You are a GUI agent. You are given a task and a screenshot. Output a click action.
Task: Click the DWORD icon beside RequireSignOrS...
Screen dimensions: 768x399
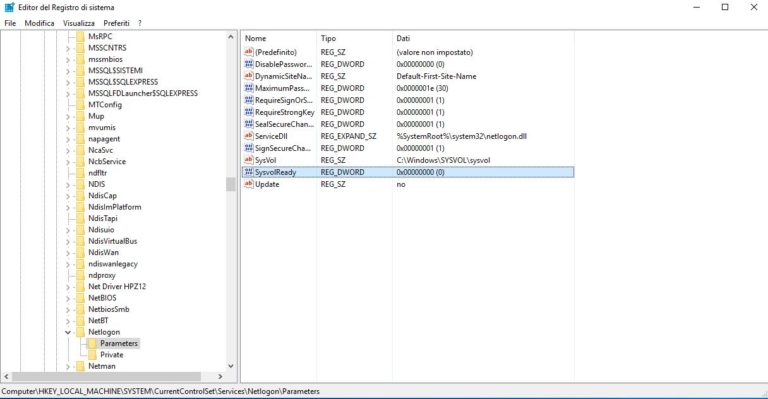(x=248, y=100)
